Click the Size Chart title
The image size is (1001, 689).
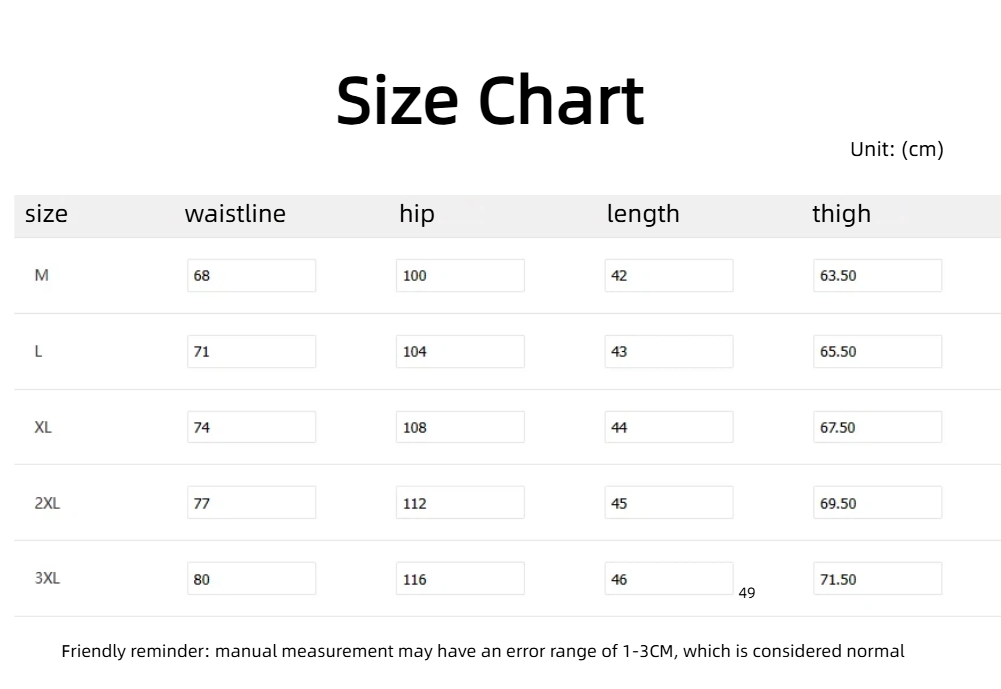coord(490,101)
